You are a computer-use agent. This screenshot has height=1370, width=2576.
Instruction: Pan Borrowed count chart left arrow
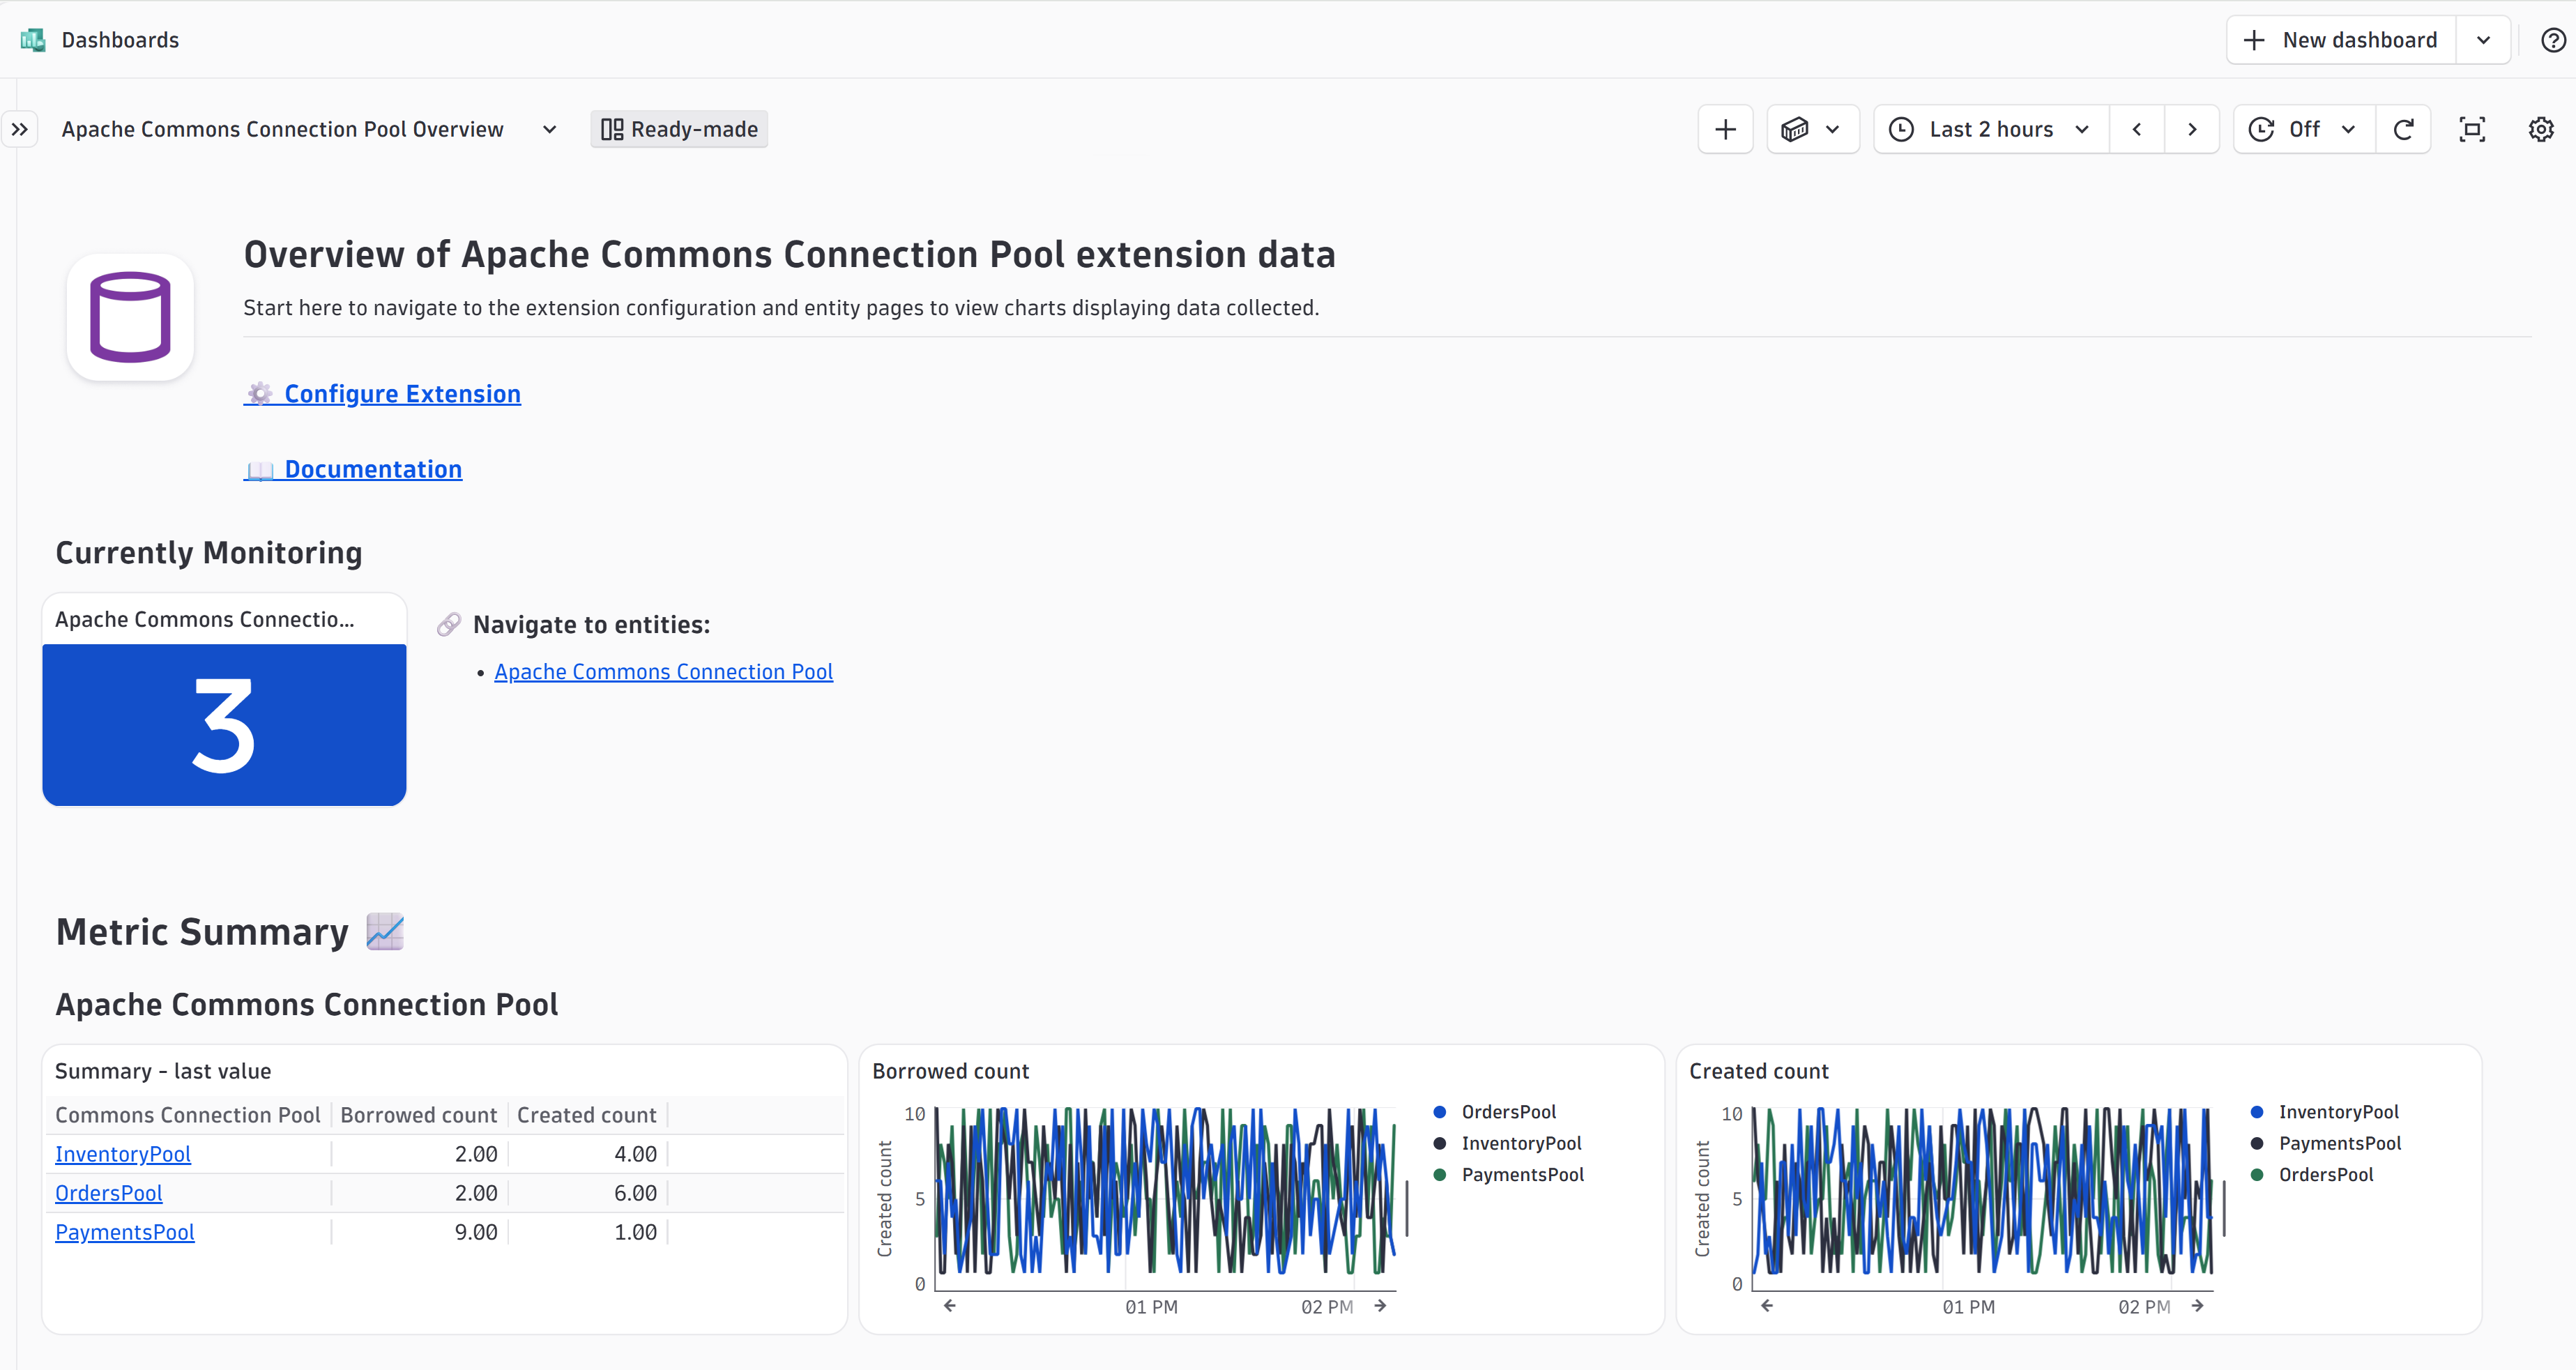950,1305
